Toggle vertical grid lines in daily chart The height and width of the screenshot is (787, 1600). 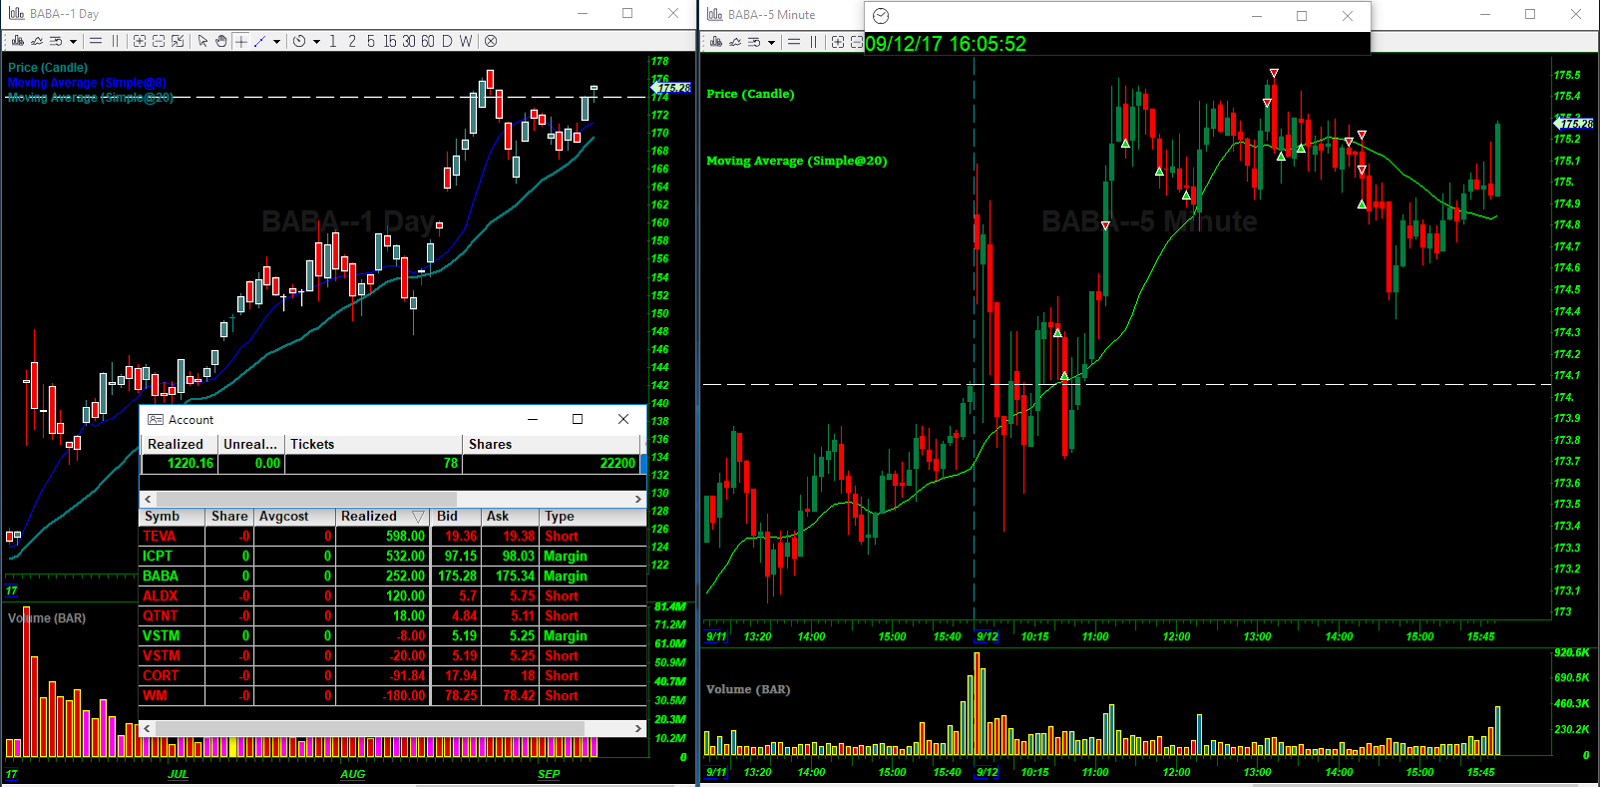pos(116,41)
